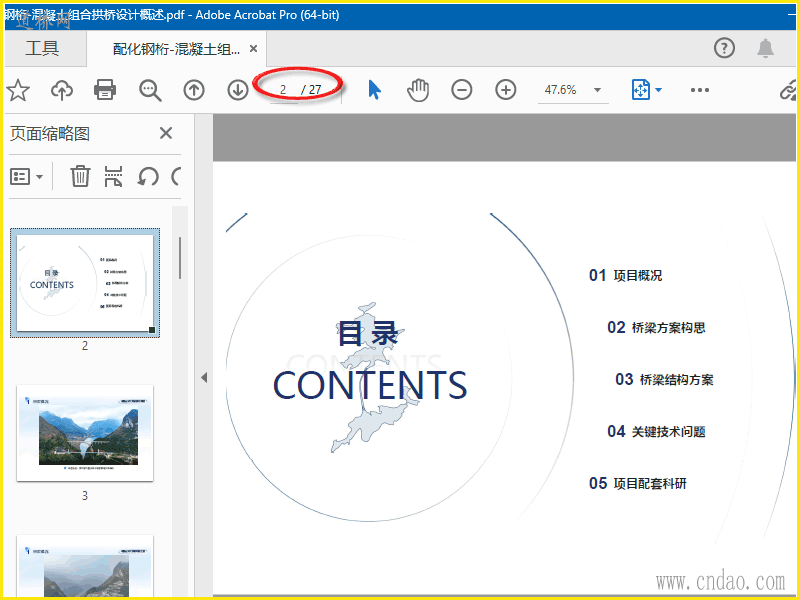Click the cloud upload icon

pyautogui.click(x=62, y=90)
